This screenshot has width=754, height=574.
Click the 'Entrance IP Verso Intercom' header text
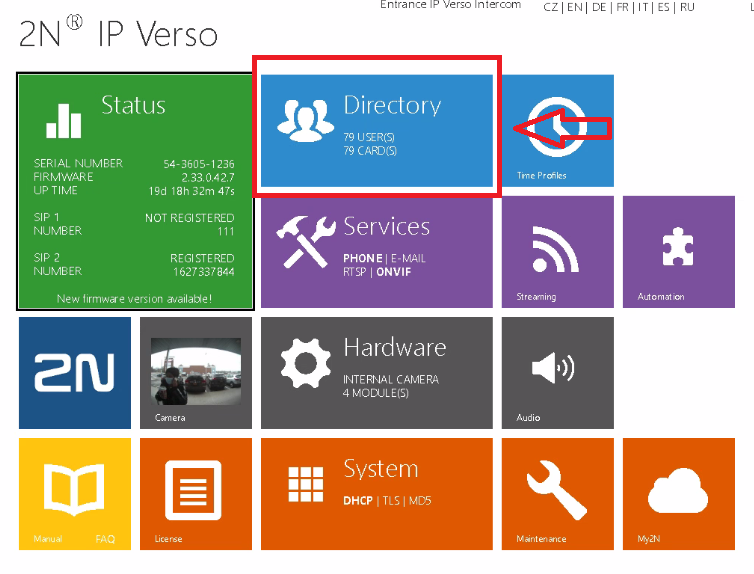pos(451,5)
